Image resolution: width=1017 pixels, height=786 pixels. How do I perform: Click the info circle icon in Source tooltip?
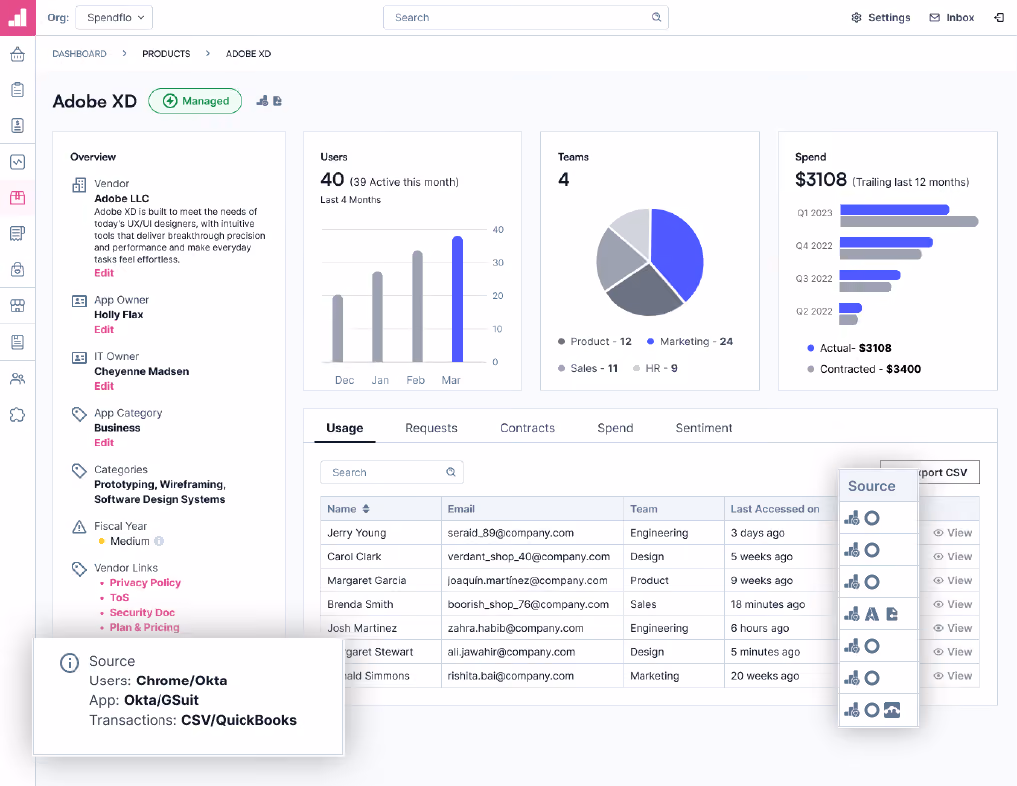click(x=69, y=663)
